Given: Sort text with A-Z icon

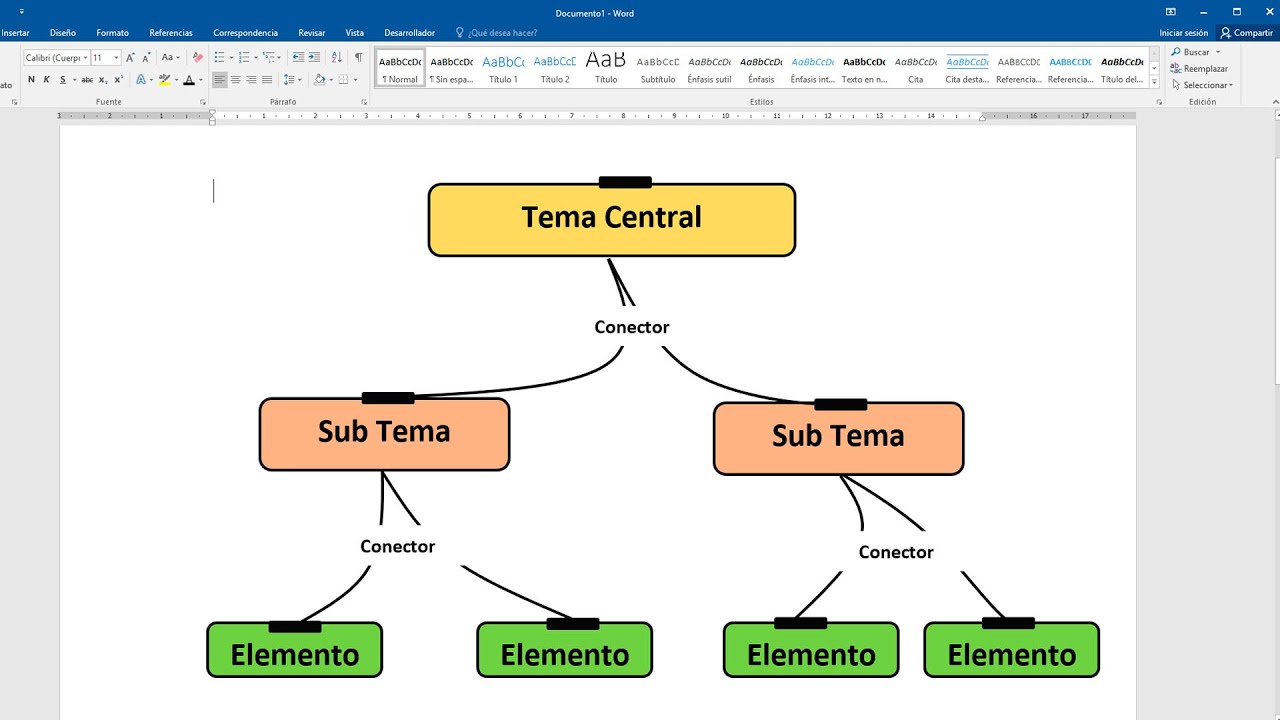Looking at the screenshot, I should [x=336, y=58].
